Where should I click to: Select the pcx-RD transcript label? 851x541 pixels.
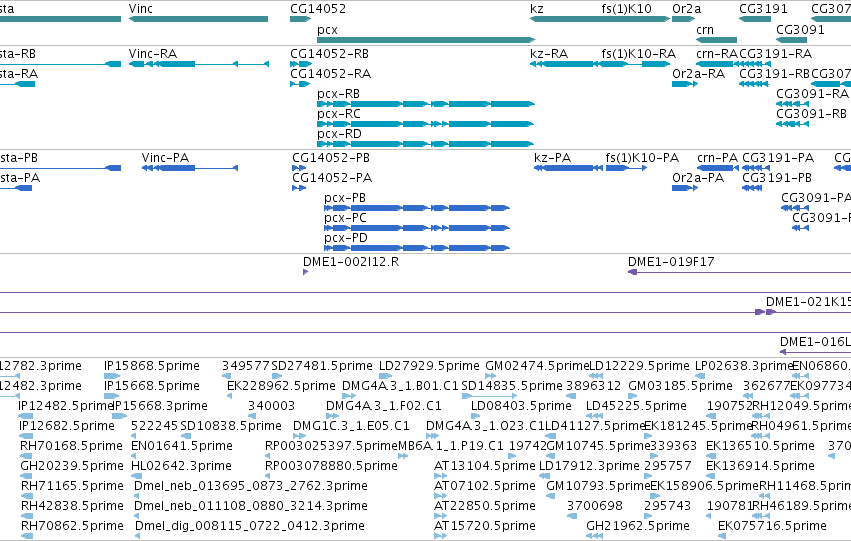click(339, 134)
